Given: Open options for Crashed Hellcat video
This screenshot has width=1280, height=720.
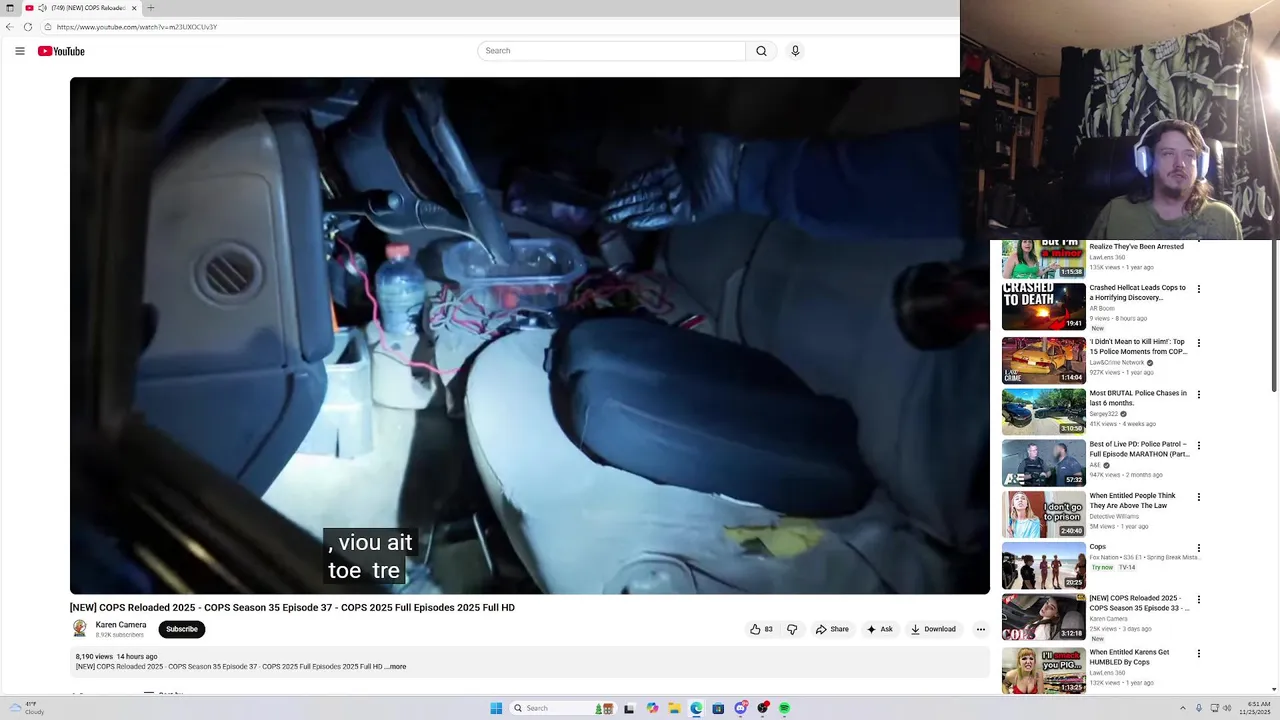Looking at the screenshot, I should 1199,289.
